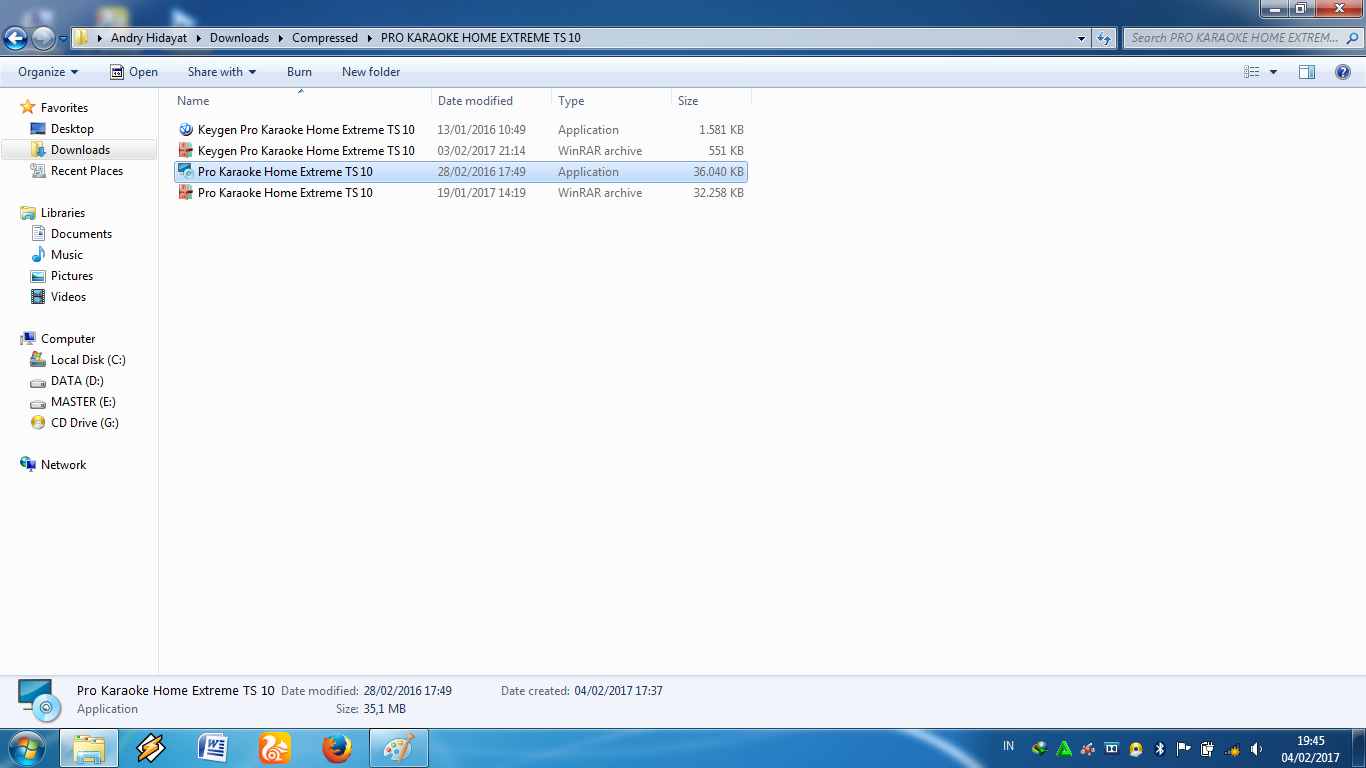
Task: Launch Winamp from the taskbar
Action: [151, 748]
